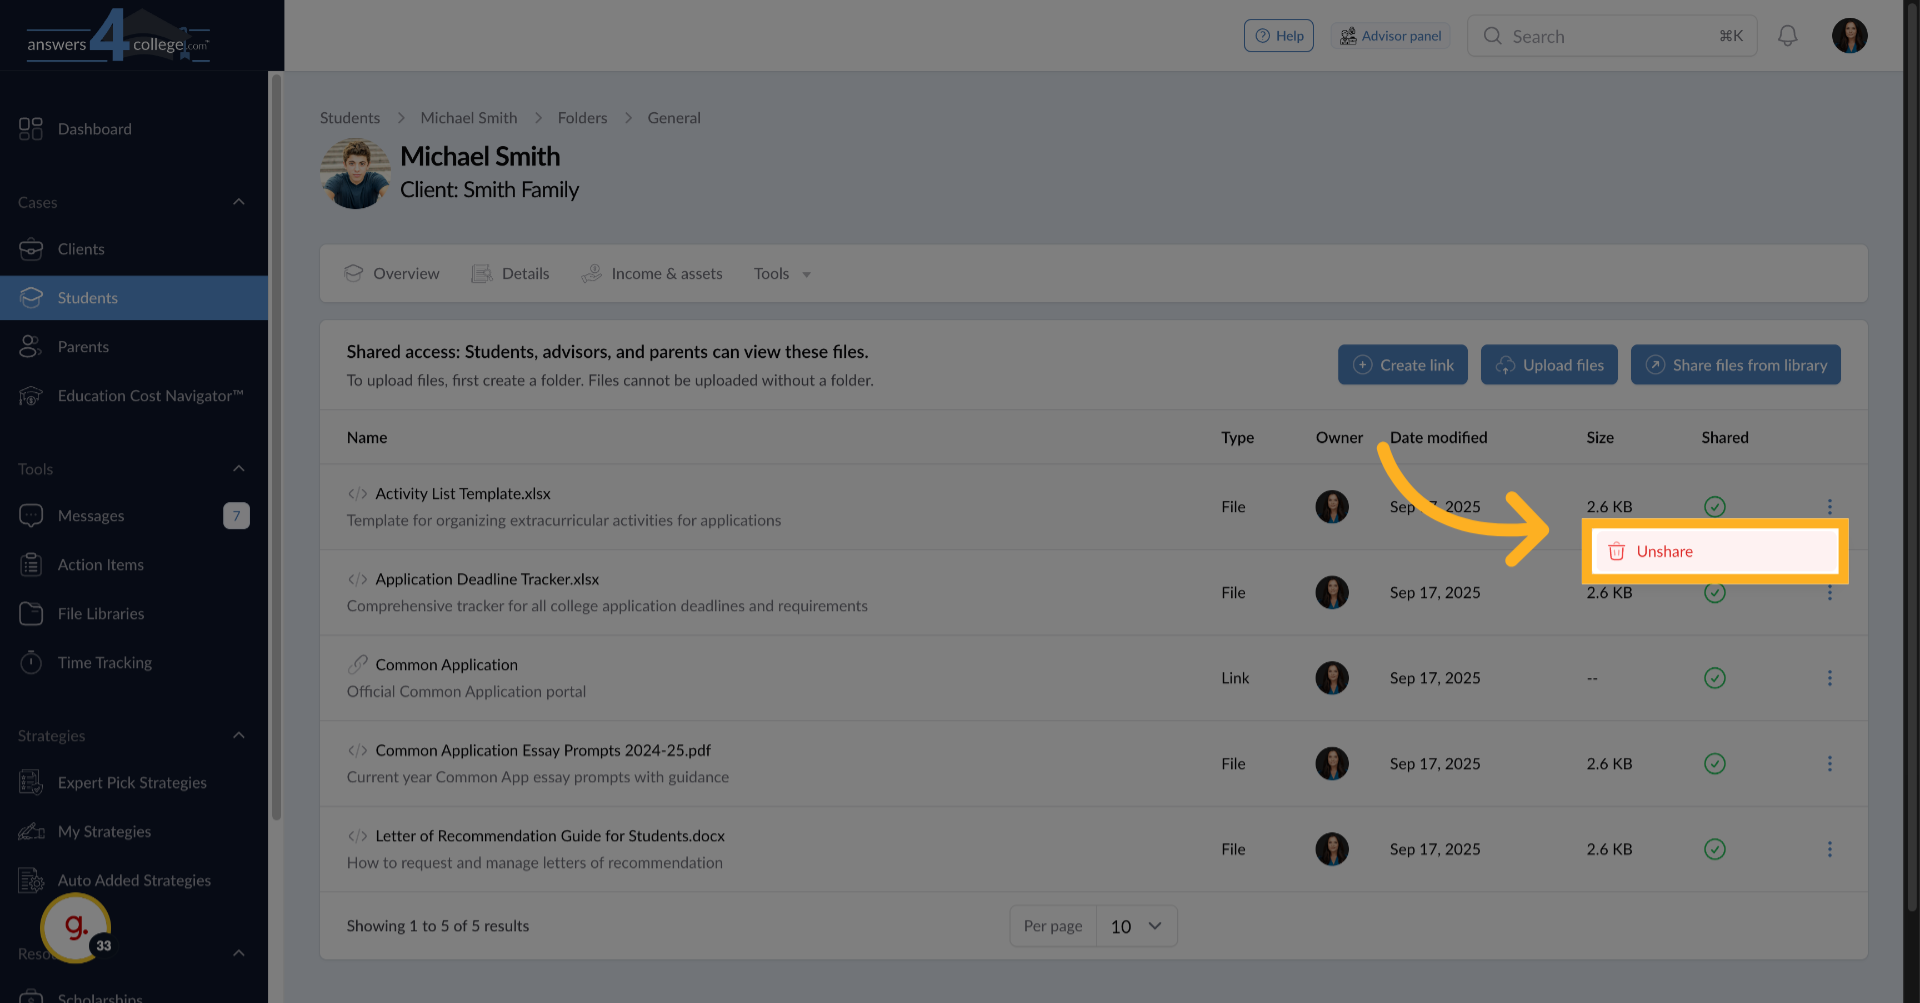Click the notifications bell icon
This screenshot has height=1003, width=1920.
1787,36
